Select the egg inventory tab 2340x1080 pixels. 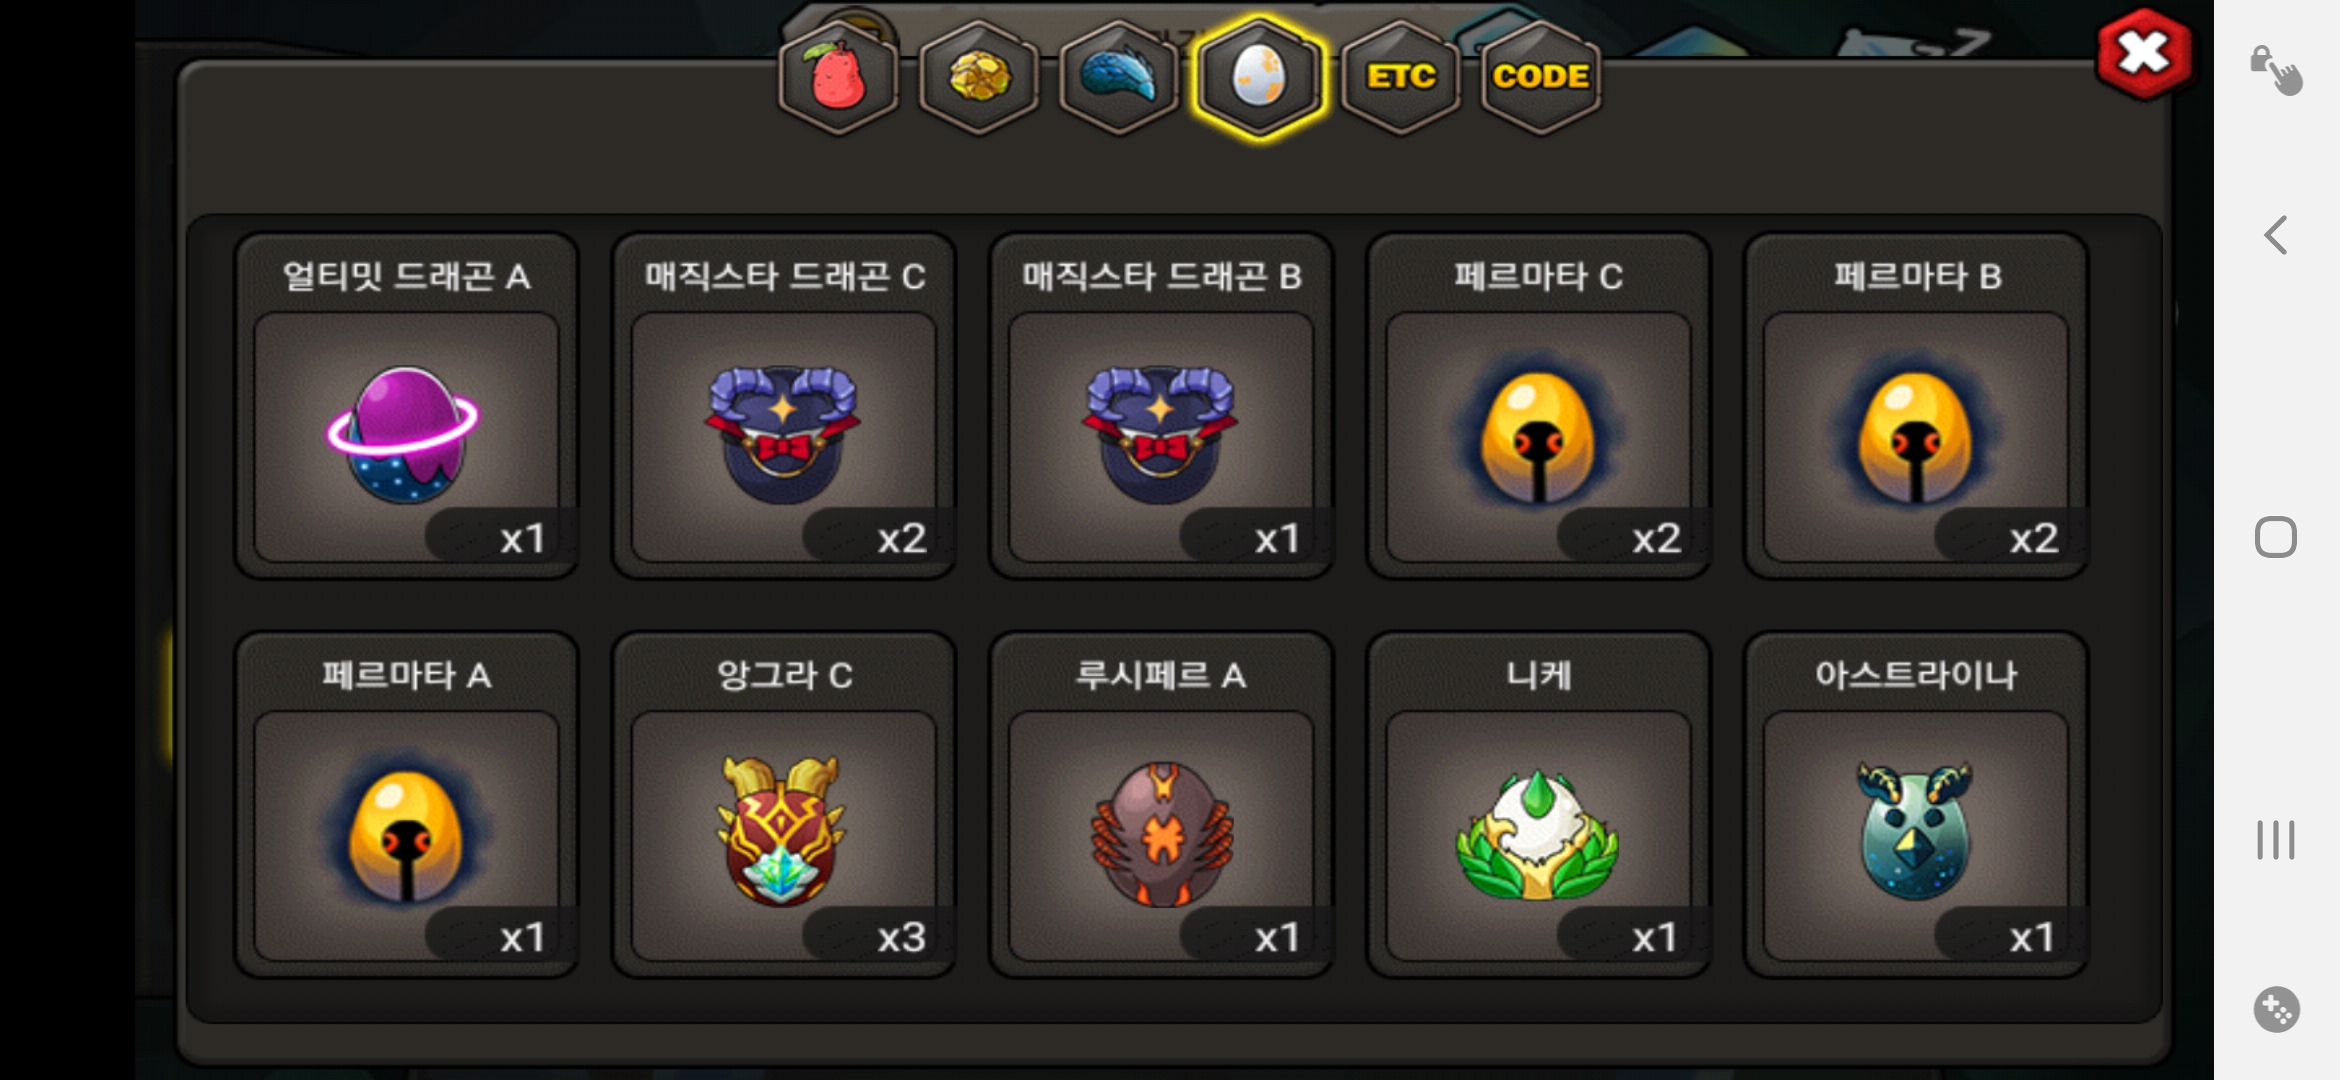click(1259, 77)
